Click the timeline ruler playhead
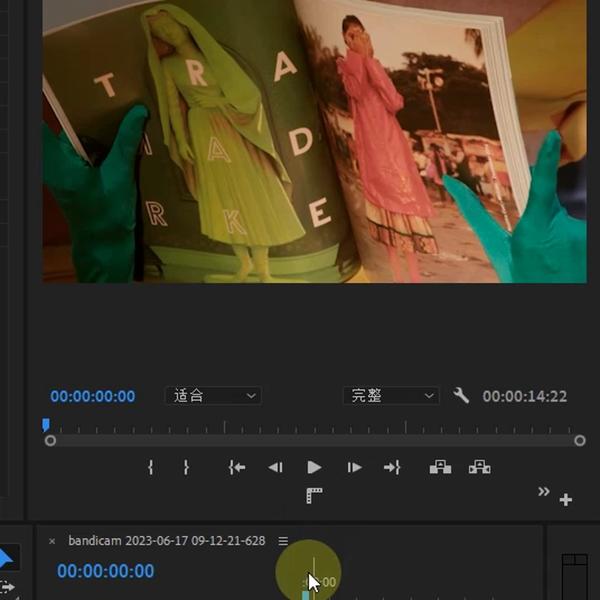 [306, 595]
